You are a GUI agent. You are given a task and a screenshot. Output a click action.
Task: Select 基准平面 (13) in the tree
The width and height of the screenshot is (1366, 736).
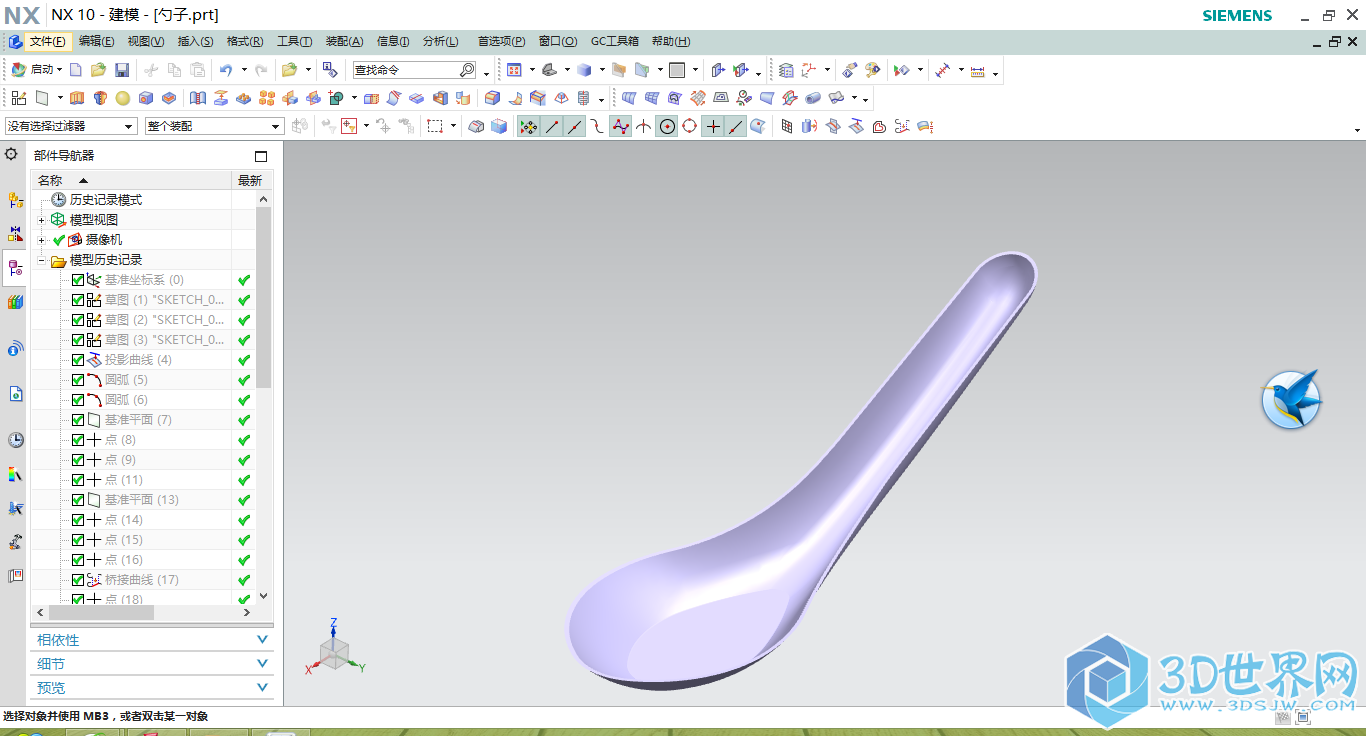[x=141, y=500]
